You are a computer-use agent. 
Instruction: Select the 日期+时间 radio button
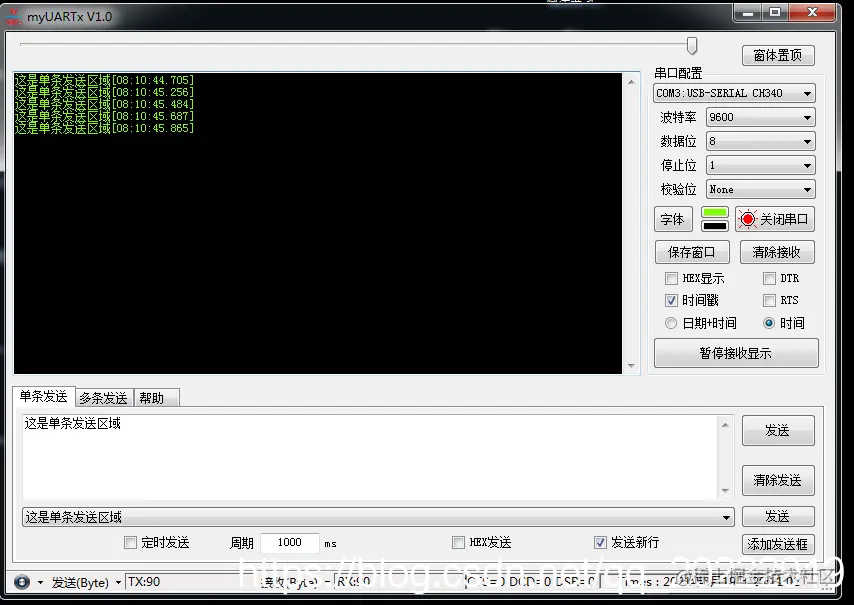[671, 323]
